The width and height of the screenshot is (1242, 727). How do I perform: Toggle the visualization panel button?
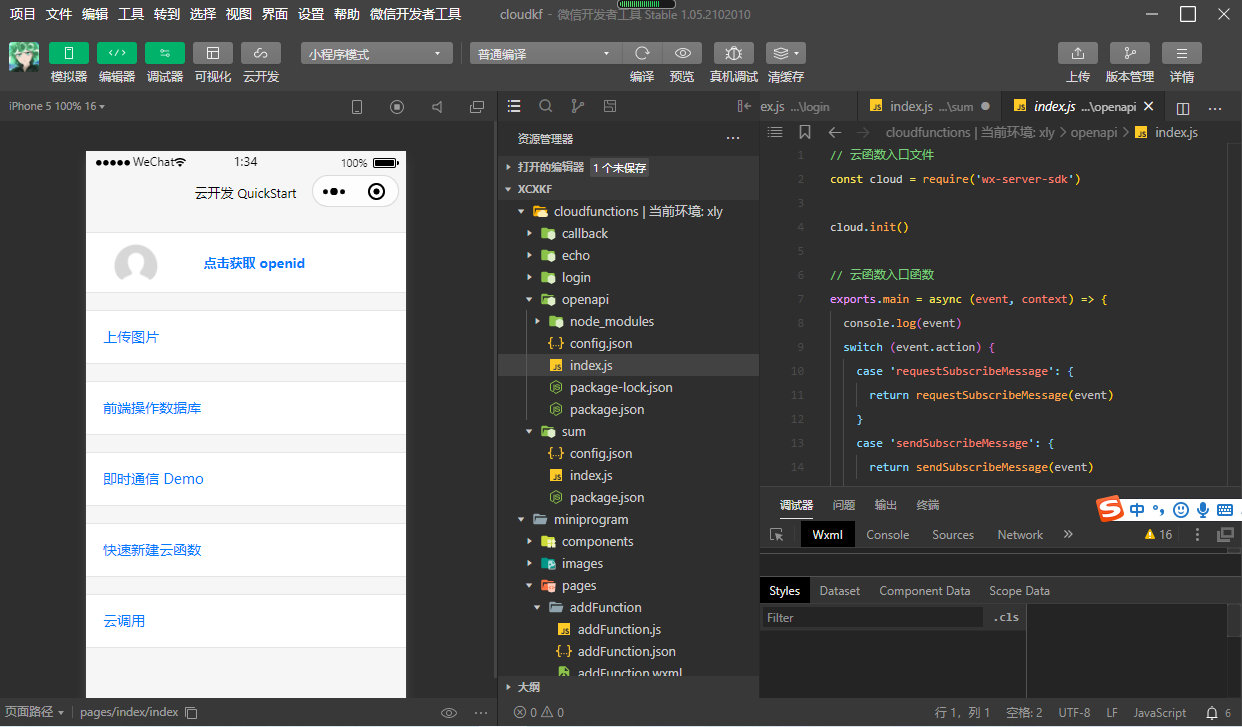(x=213, y=53)
